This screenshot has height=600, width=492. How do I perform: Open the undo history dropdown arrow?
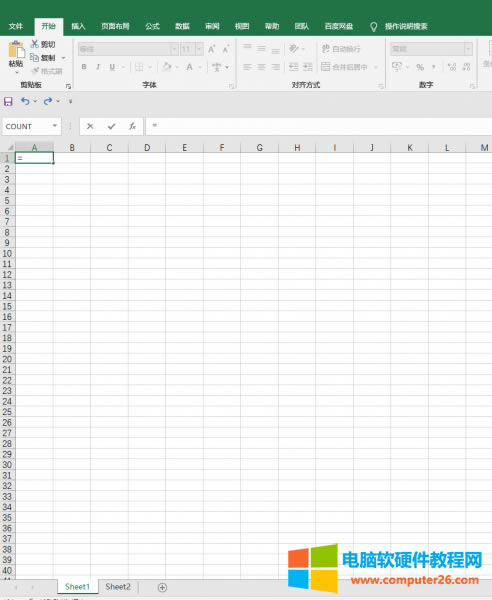tap(35, 101)
